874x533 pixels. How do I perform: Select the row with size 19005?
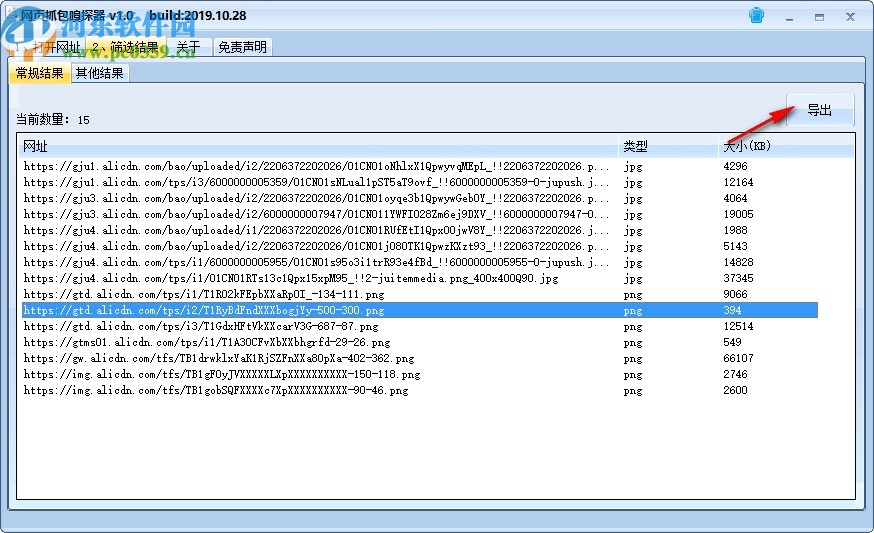[x=420, y=215]
